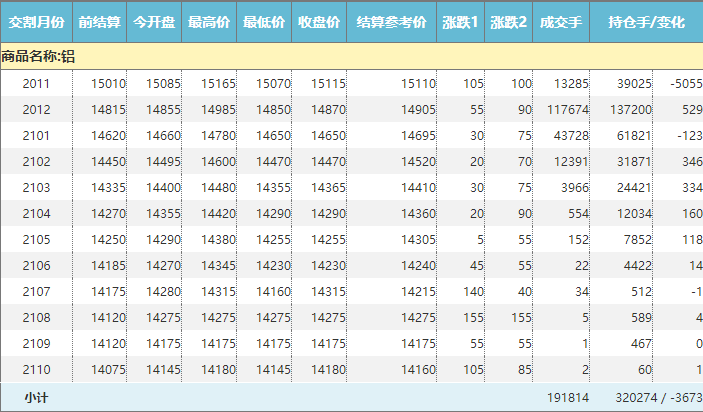This screenshot has height=412, width=703.
Task: Select the 2105 contract month cell
Action: [37, 239]
